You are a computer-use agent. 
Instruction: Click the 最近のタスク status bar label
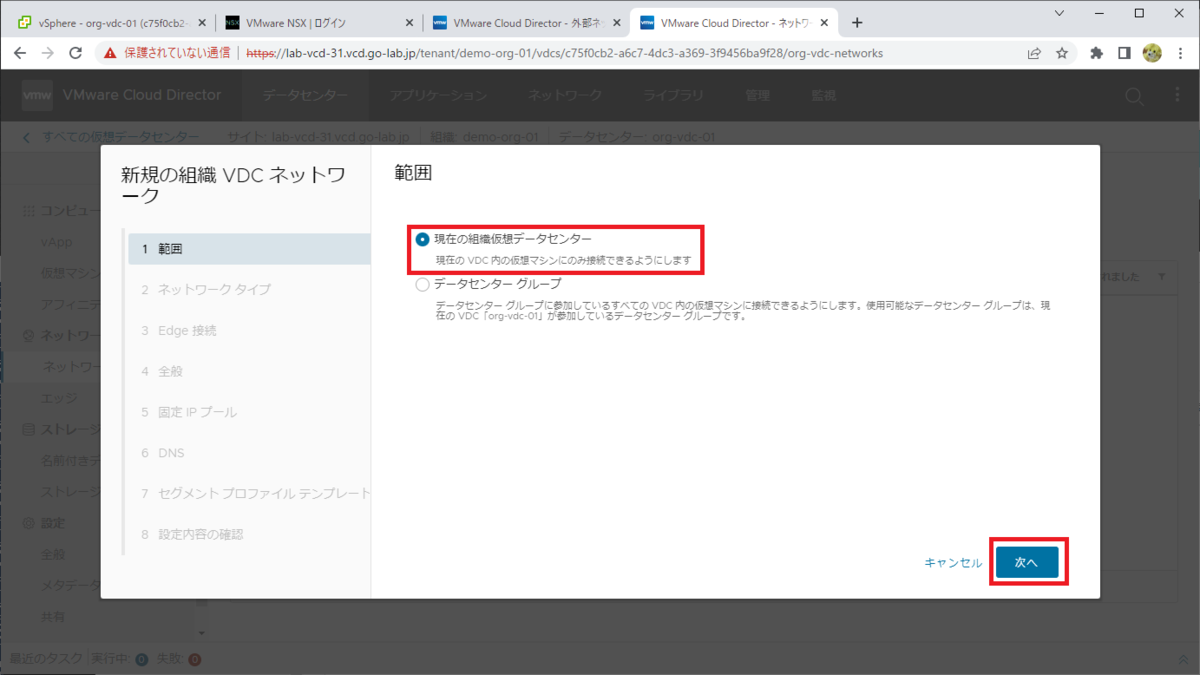click(x=46, y=659)
